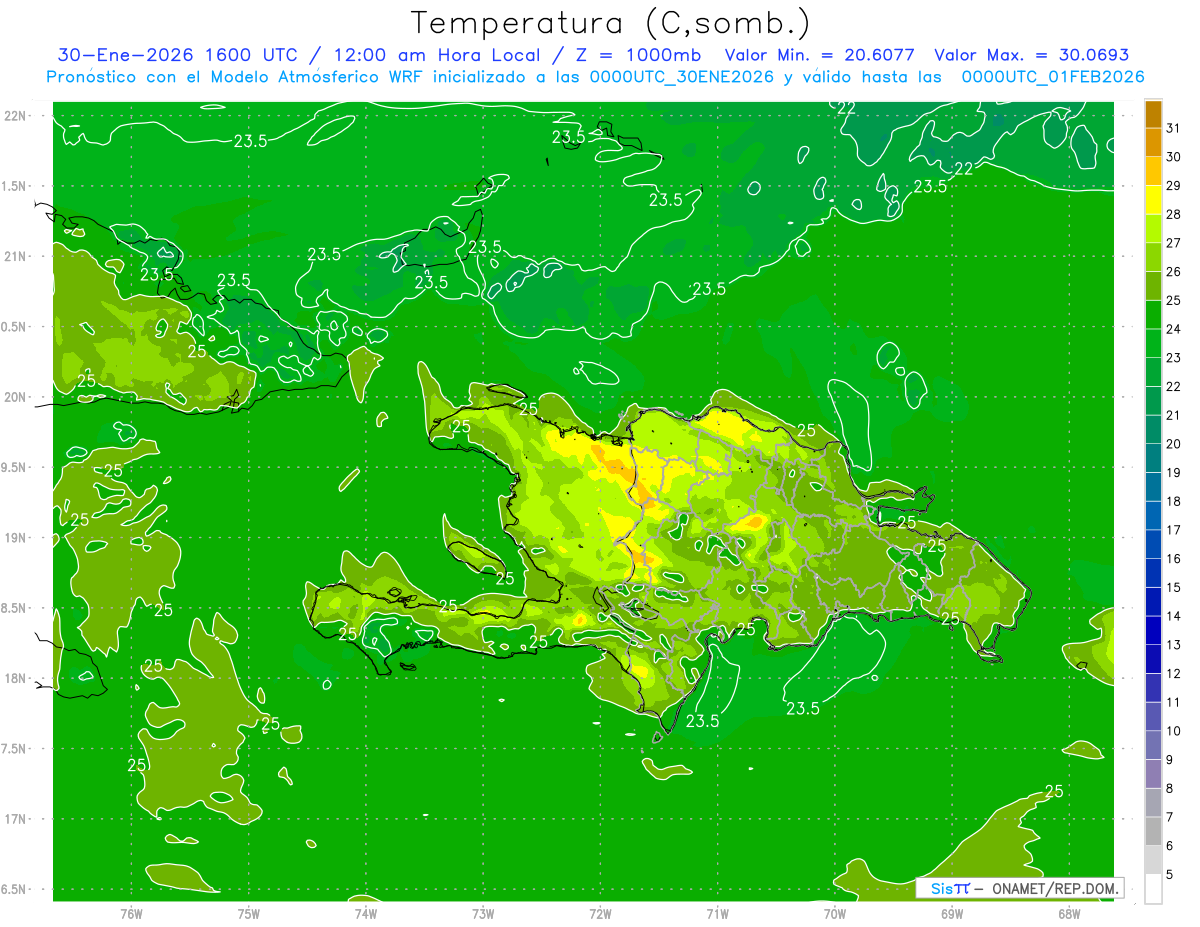Click the 19N latitude axis label
Screen dimensions: 1200x927
pos(17,538)
